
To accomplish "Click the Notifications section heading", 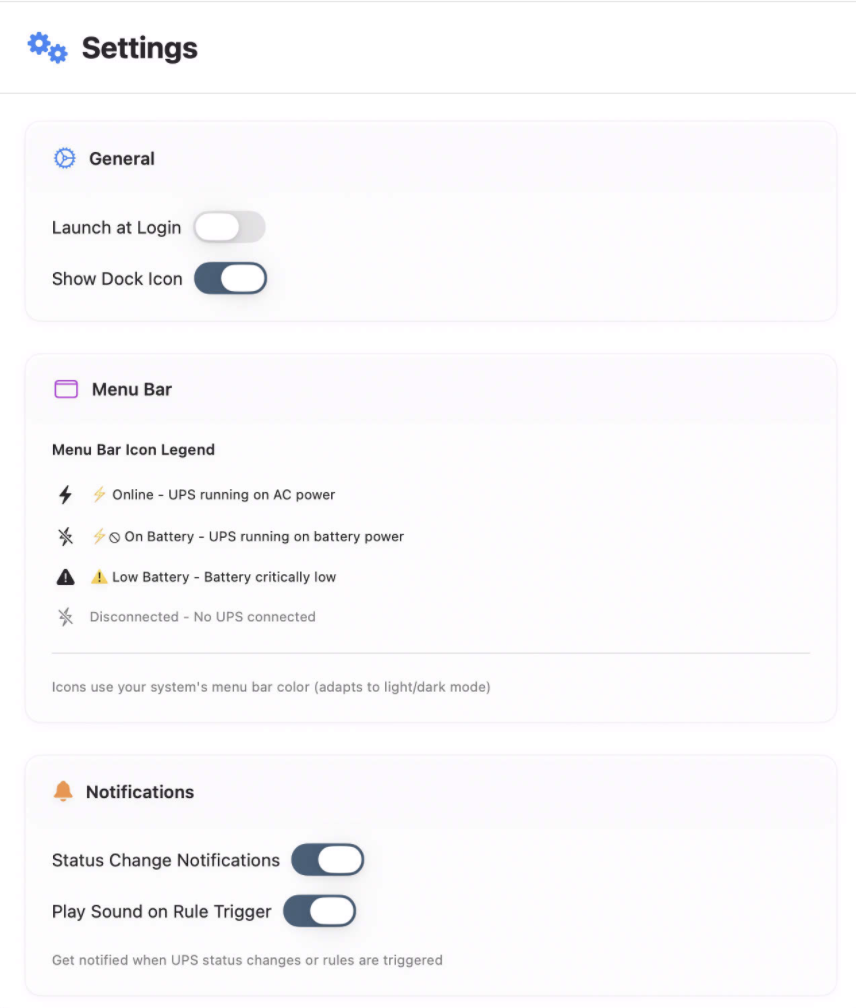I will [140, 792].
